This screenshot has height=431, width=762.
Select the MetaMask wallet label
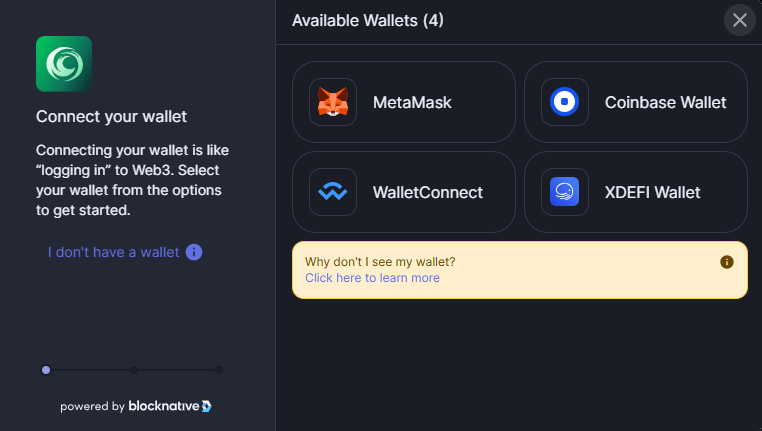412,103
